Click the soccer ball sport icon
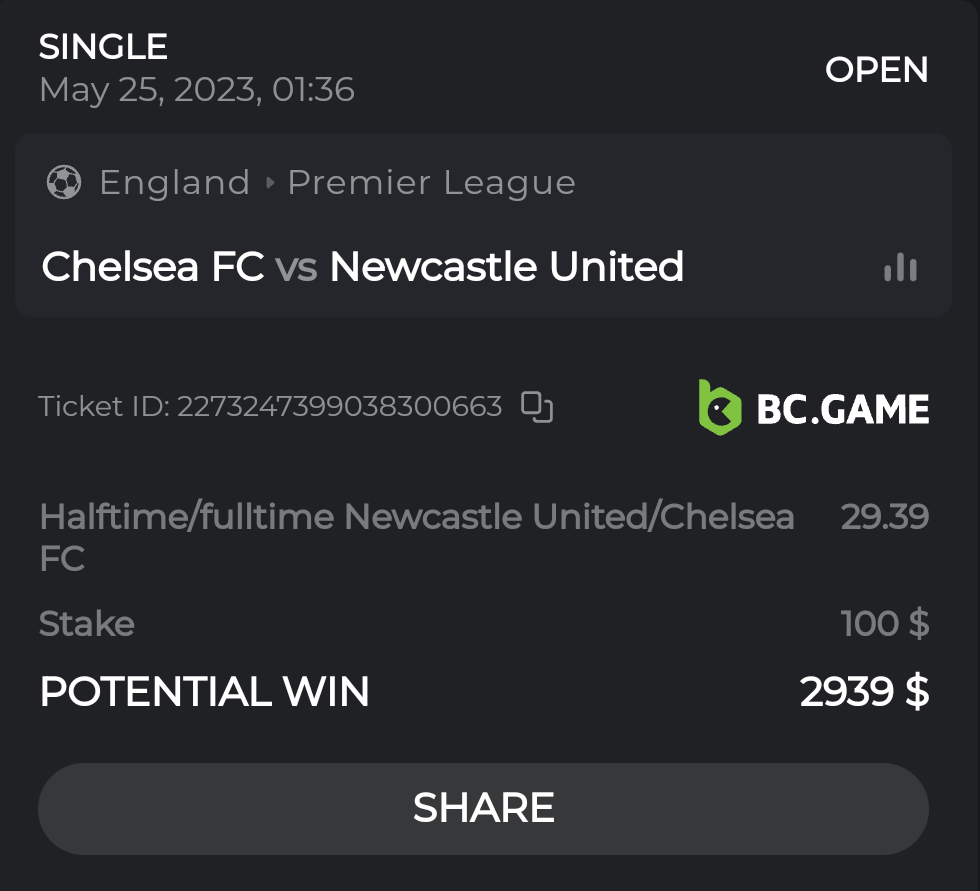Screen dimensions: 980x891 point(64,182)
